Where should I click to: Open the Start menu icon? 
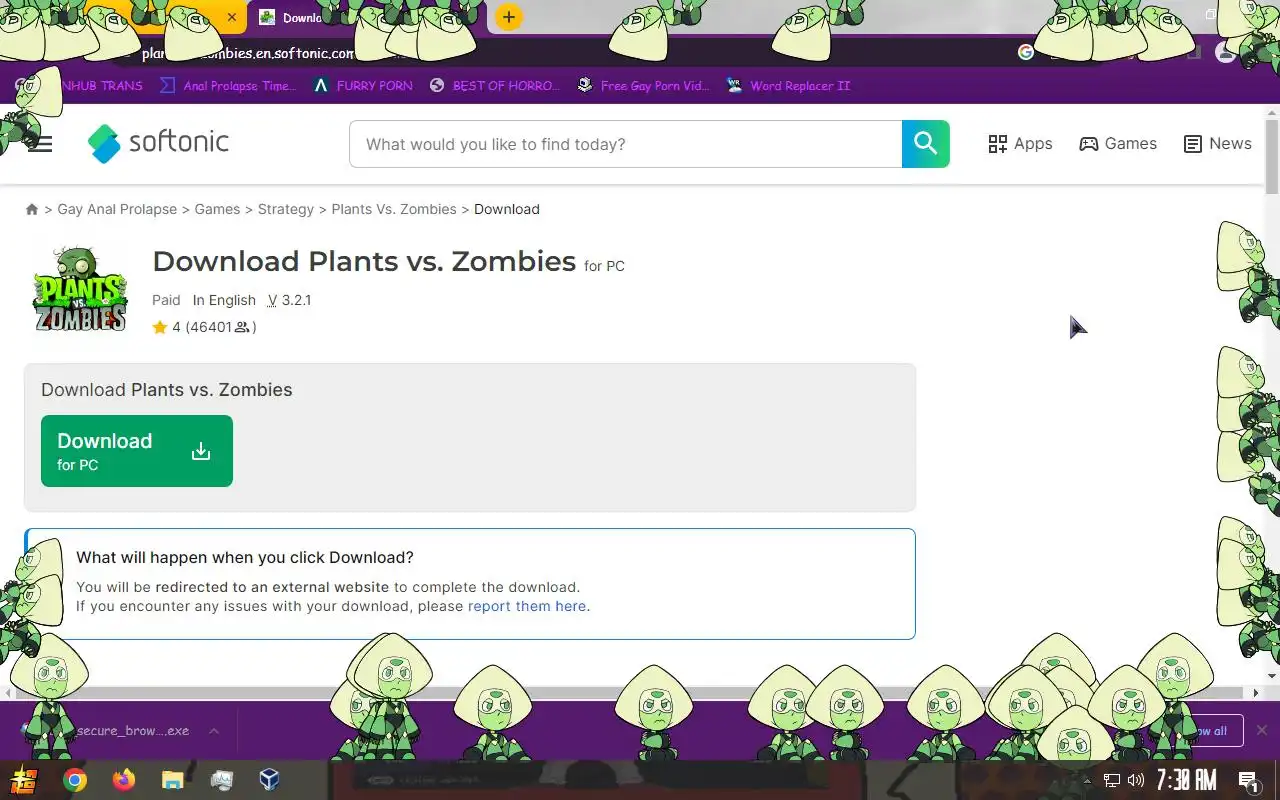point(25,780)
